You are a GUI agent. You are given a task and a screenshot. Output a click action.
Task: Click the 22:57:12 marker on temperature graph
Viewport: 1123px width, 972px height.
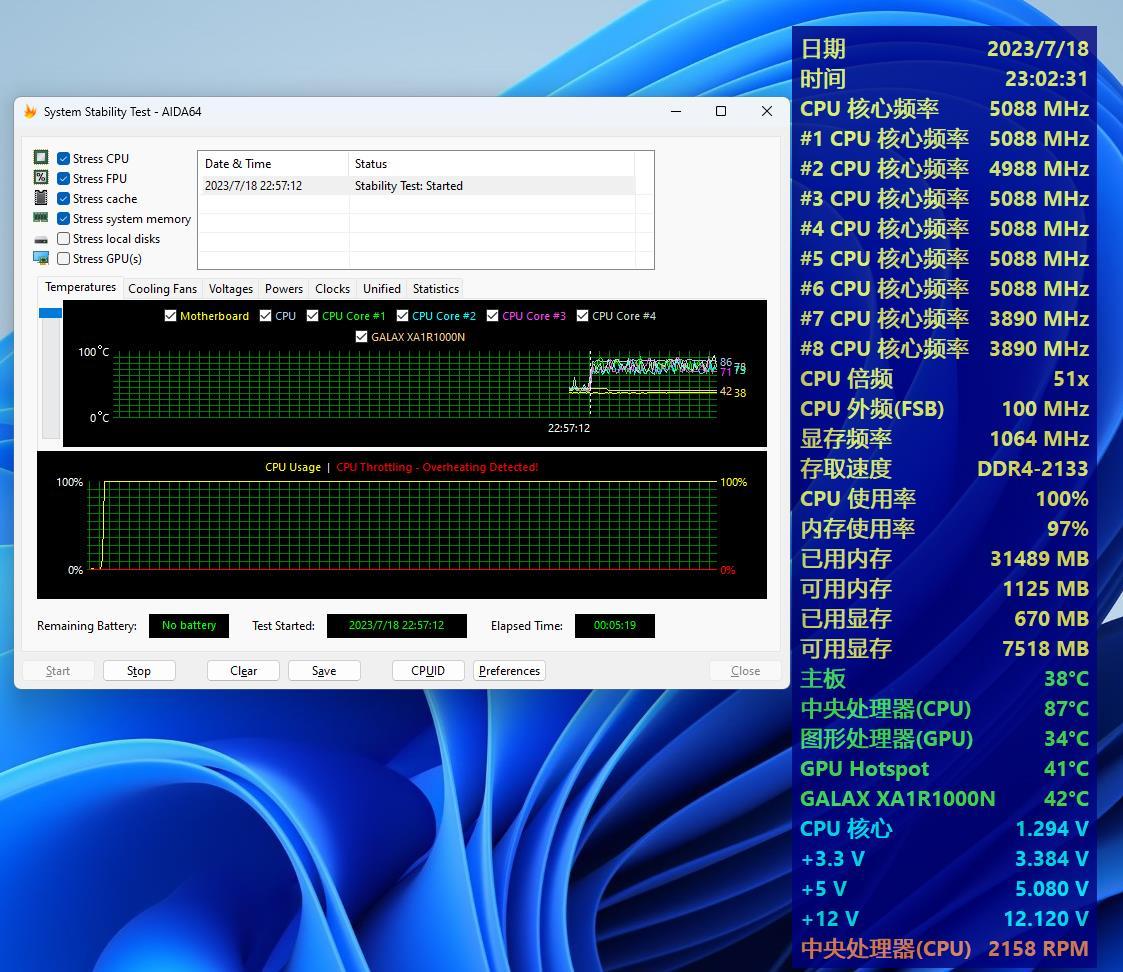coord(569,428)
